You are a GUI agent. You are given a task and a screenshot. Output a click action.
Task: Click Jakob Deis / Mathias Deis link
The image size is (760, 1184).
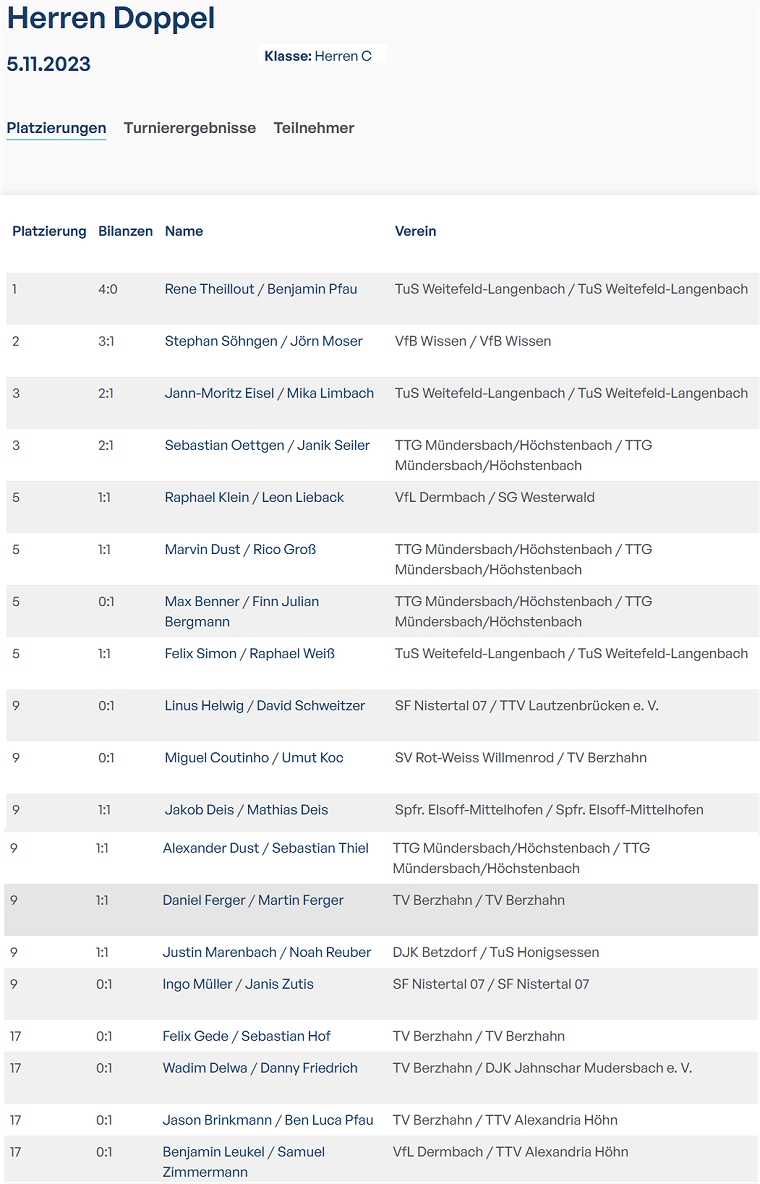pyautogui.click(x=246, y=810)
